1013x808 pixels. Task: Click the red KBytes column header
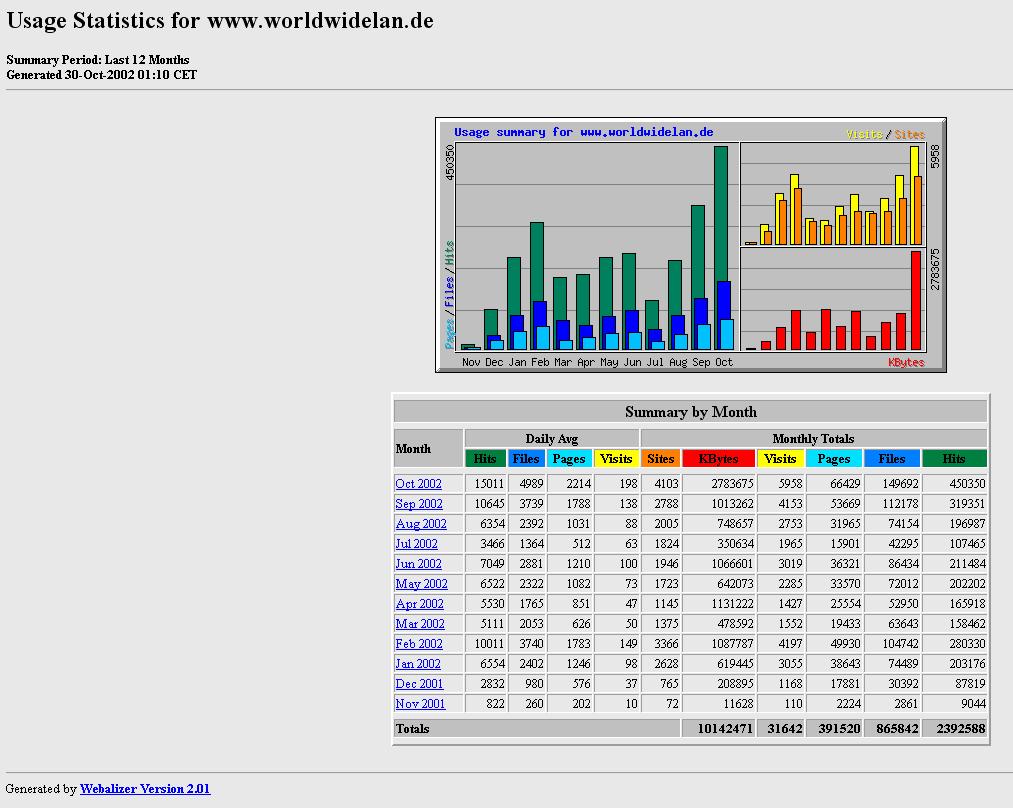(x=718, y=459)
